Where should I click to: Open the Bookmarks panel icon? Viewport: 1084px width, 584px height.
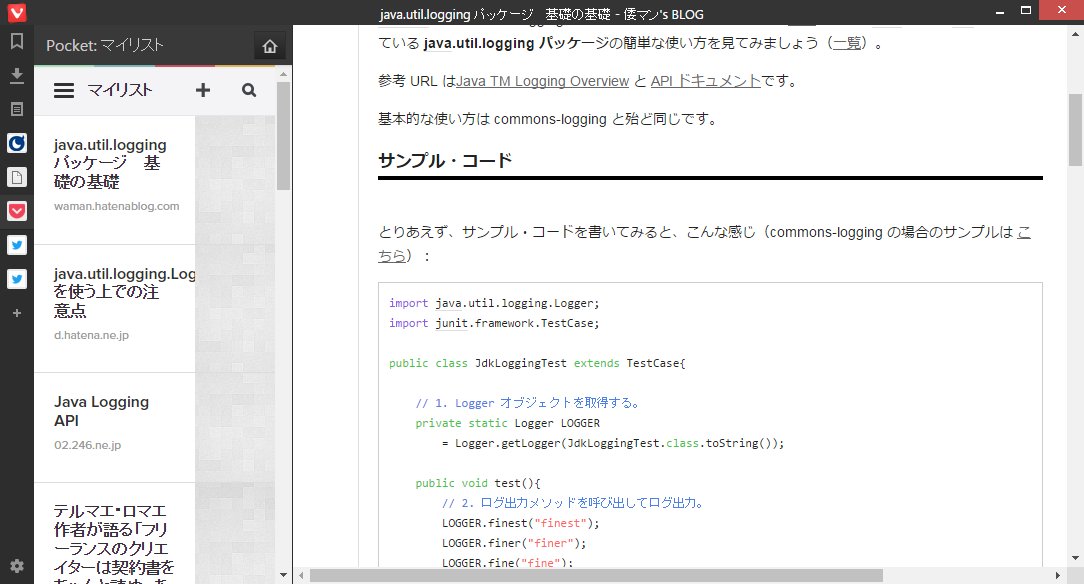(x=17, y=41)
